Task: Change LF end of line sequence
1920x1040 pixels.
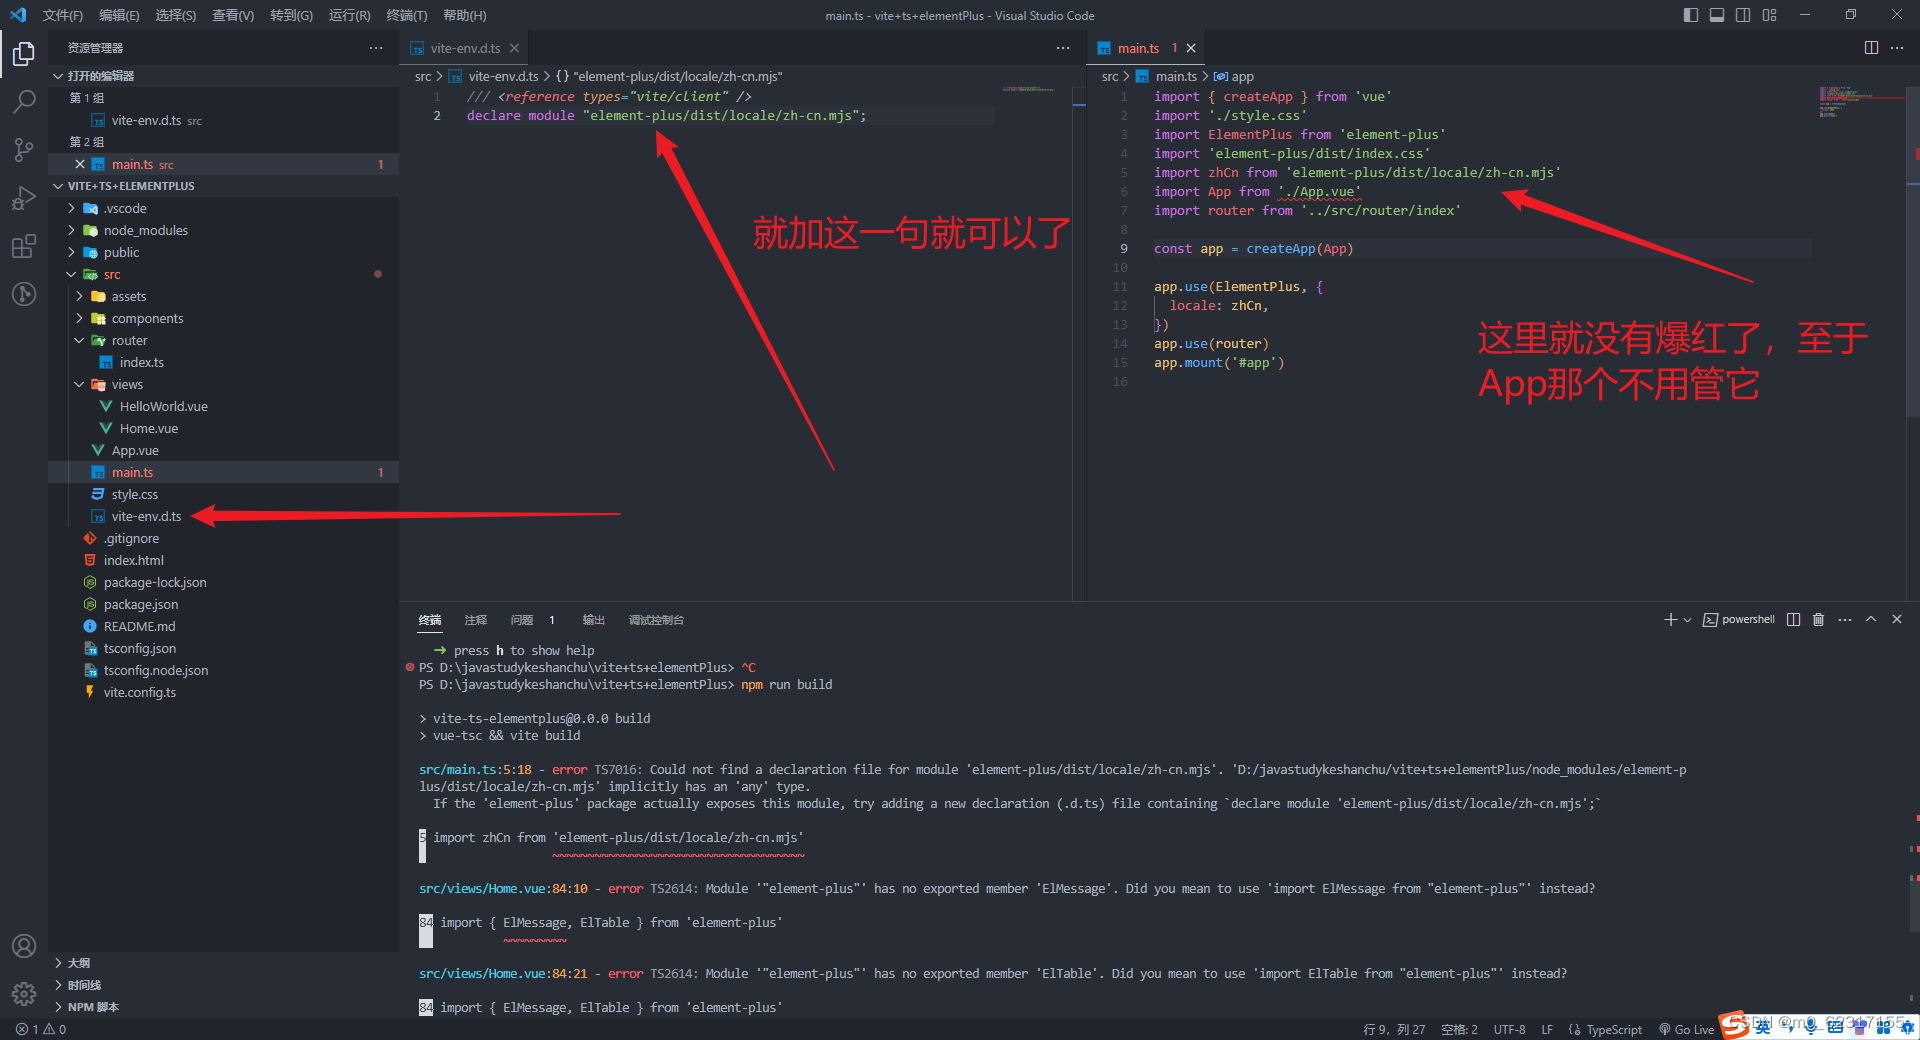Action: pos(1547,1029)
